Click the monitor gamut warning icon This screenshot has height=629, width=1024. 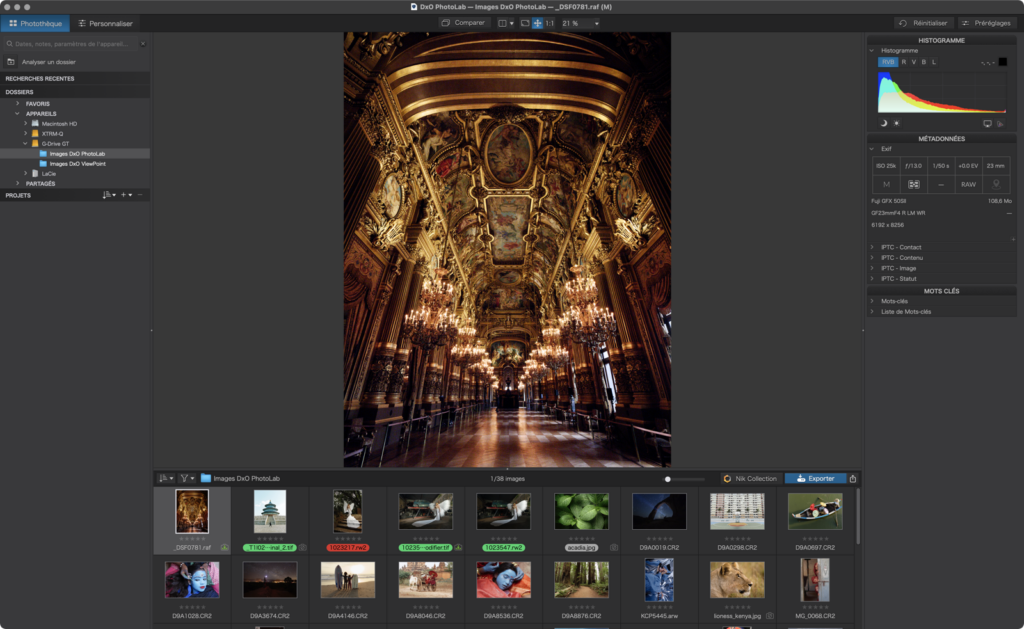(987, 123)
